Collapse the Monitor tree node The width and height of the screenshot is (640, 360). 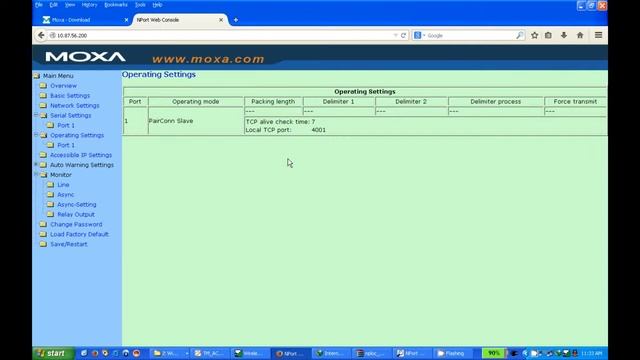point(36,174)
